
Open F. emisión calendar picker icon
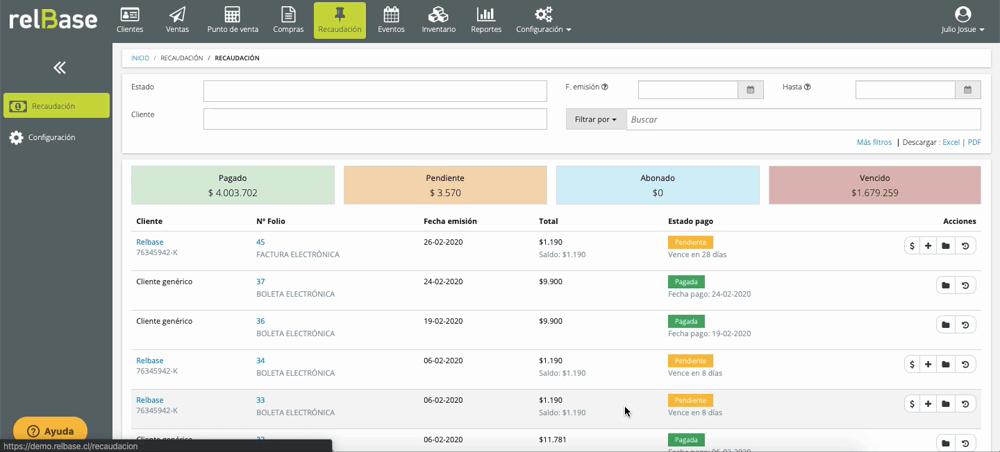[x=751, y=90]
